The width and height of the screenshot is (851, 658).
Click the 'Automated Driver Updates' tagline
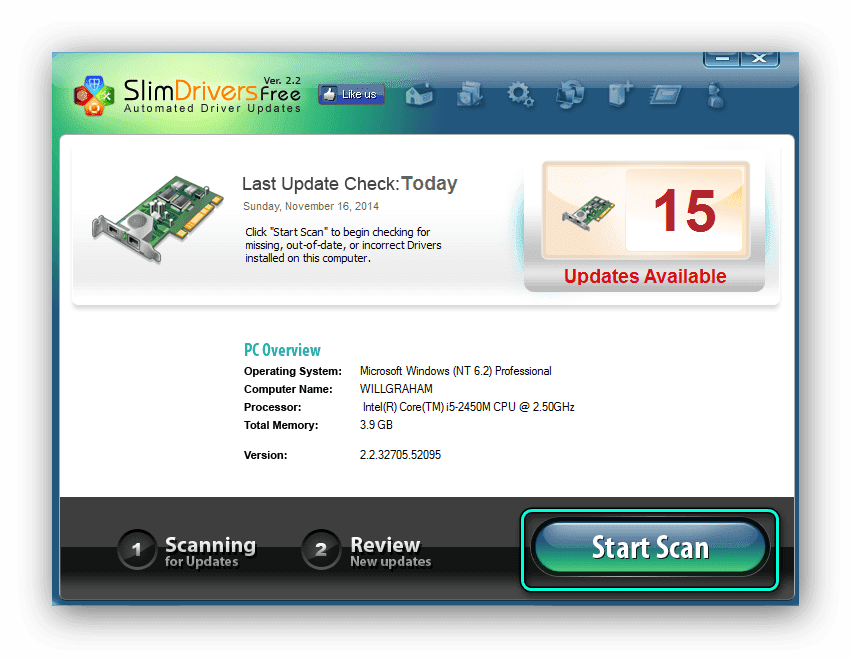click(212, 108)
